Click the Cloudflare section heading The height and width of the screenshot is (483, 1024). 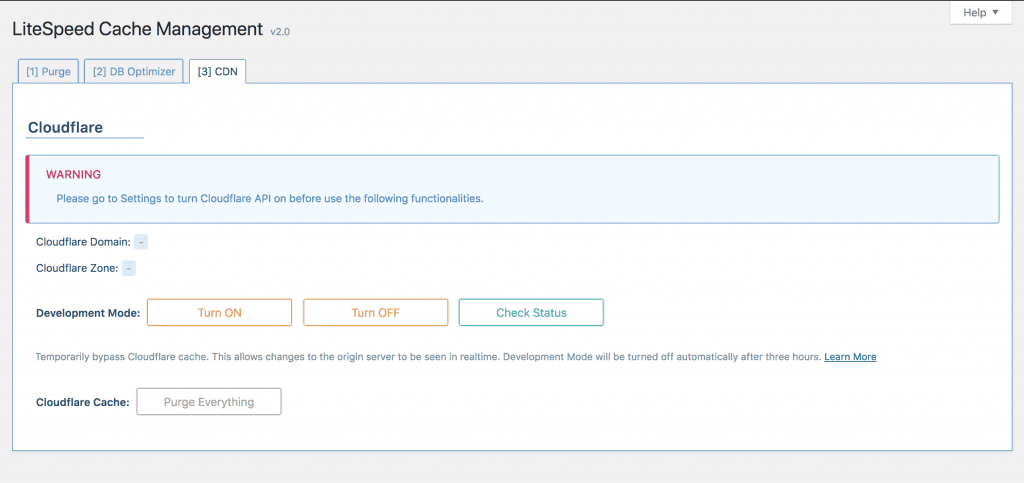pos(65,127)
